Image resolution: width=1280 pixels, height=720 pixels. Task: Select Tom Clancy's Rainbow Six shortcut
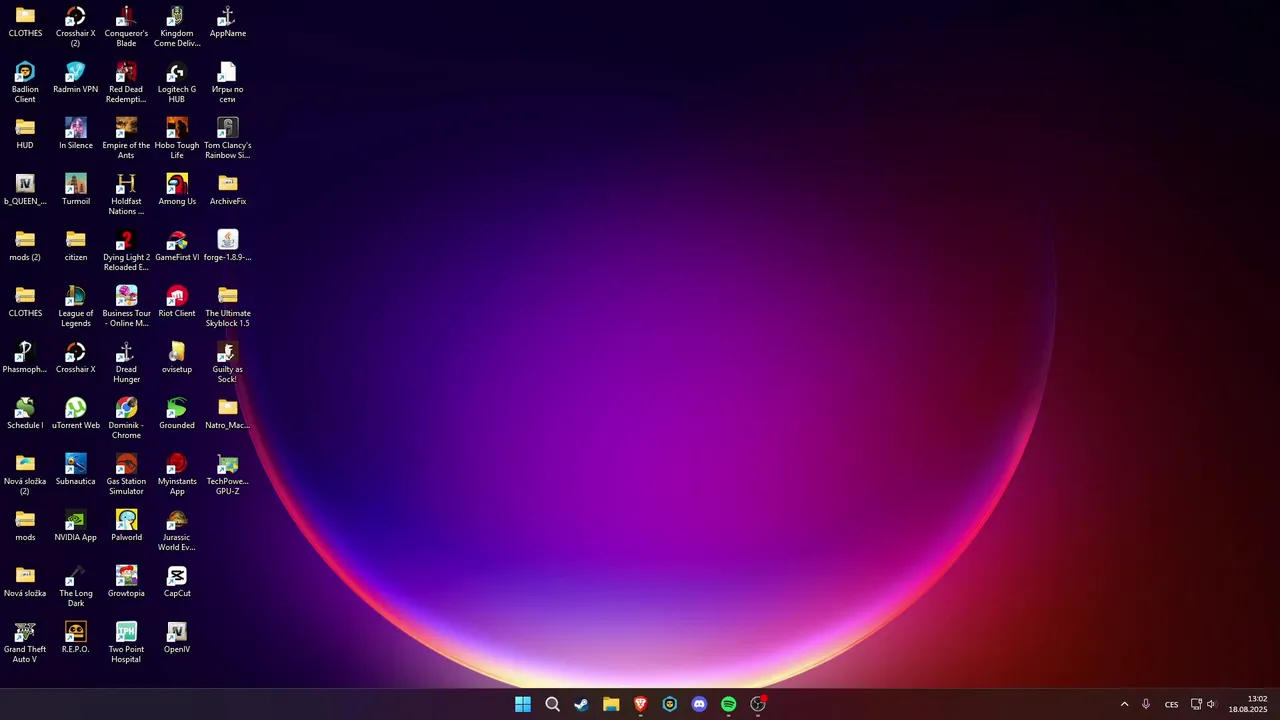coord(228,139)
